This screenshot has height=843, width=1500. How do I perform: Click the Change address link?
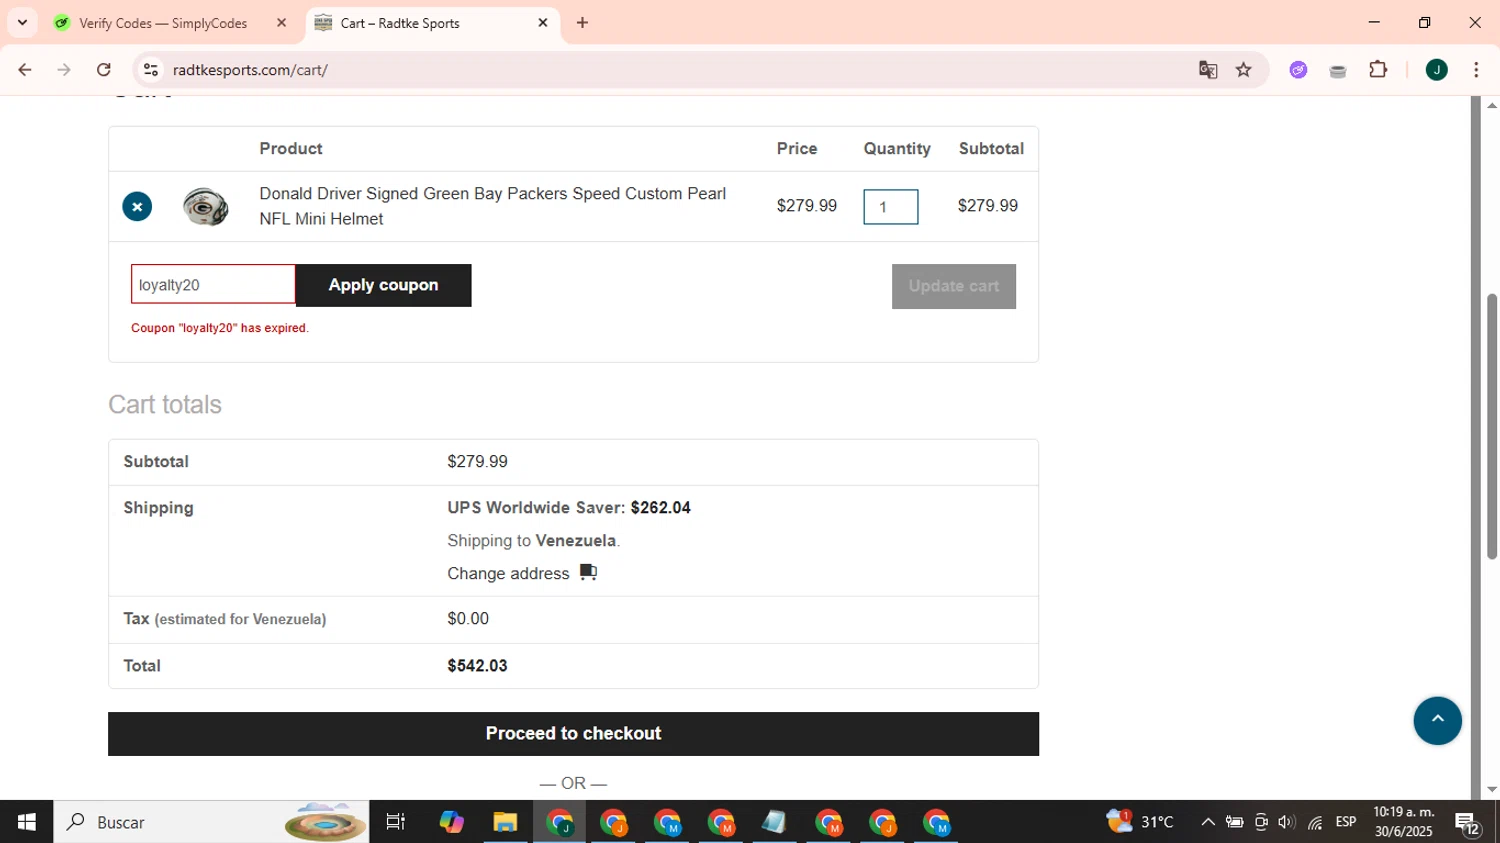tap(508, 573)
